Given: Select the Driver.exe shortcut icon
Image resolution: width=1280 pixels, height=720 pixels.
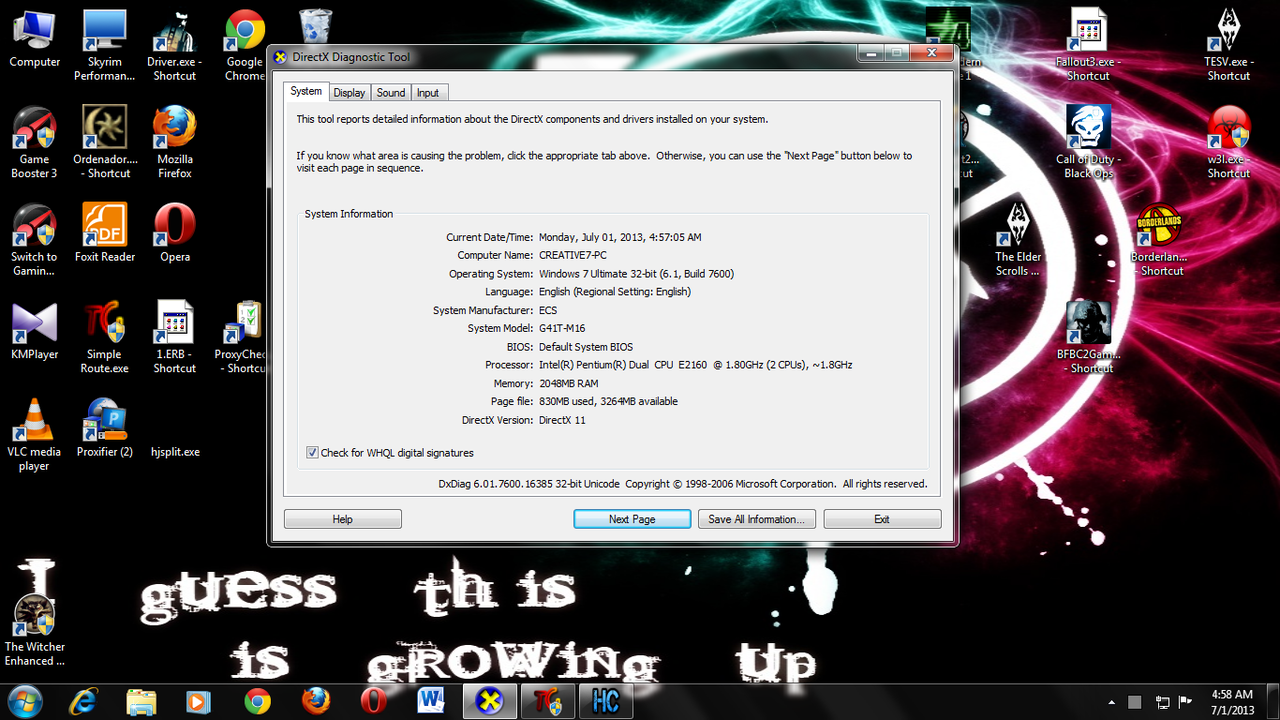Looking at the screenshot, I should (x=175, y=45).
